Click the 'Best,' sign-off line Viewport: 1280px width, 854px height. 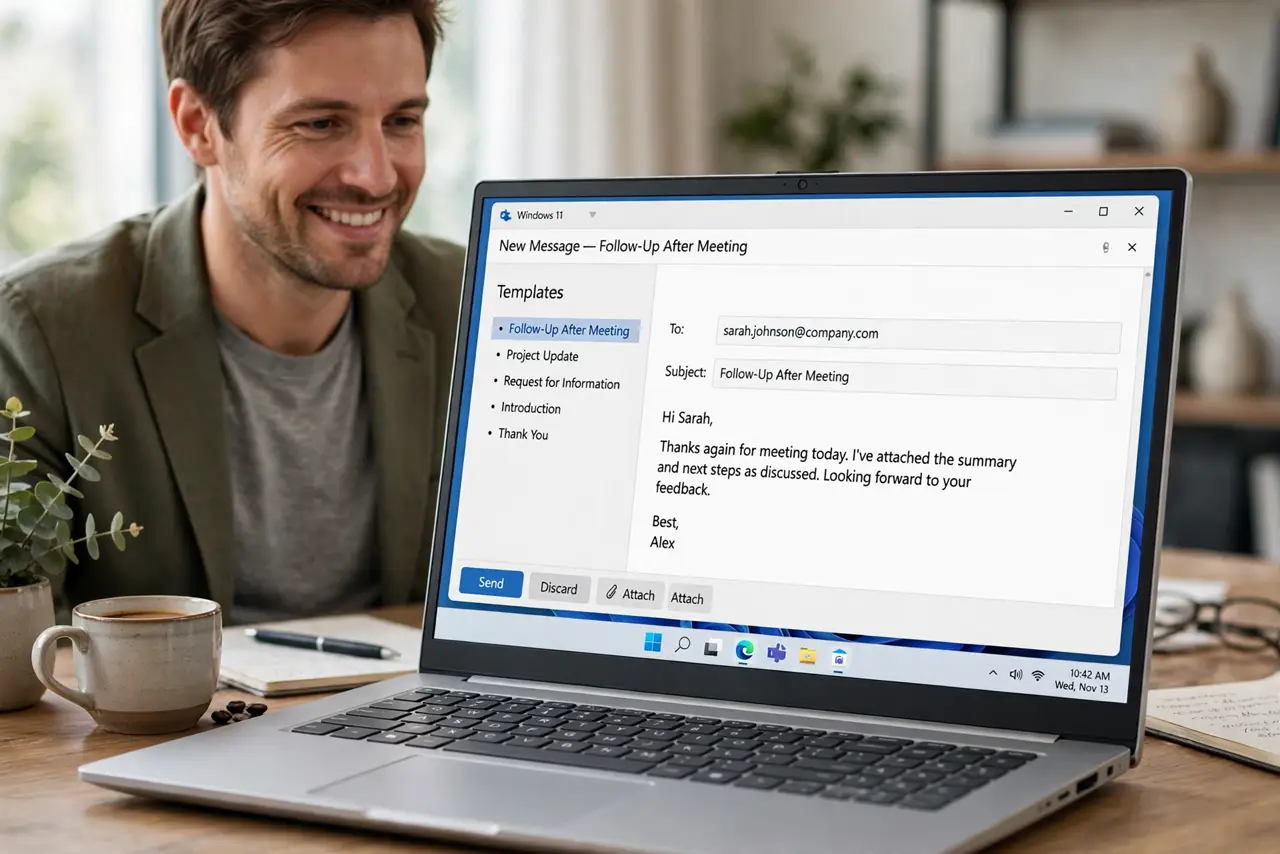[x=665, y=521]
